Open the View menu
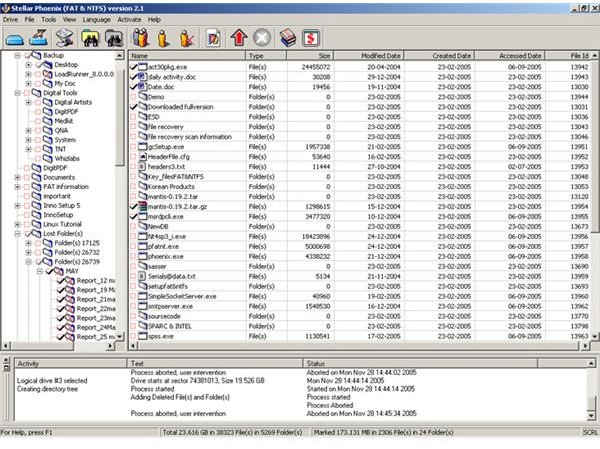 coord(69,20)
